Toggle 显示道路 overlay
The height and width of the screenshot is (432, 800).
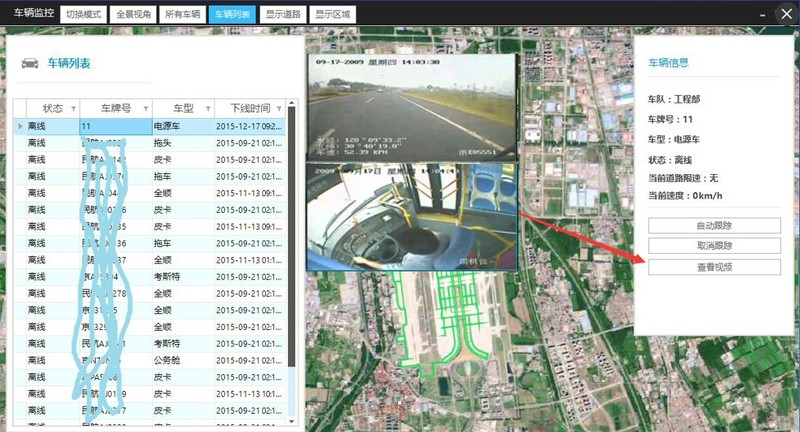pyautogui.click(x=283, y=14)
